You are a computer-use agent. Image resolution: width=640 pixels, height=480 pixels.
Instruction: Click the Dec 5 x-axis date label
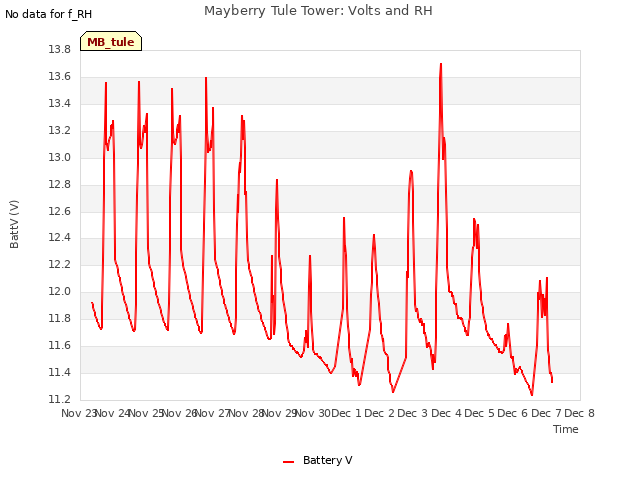pyautogui.click(x=480, y=413)
